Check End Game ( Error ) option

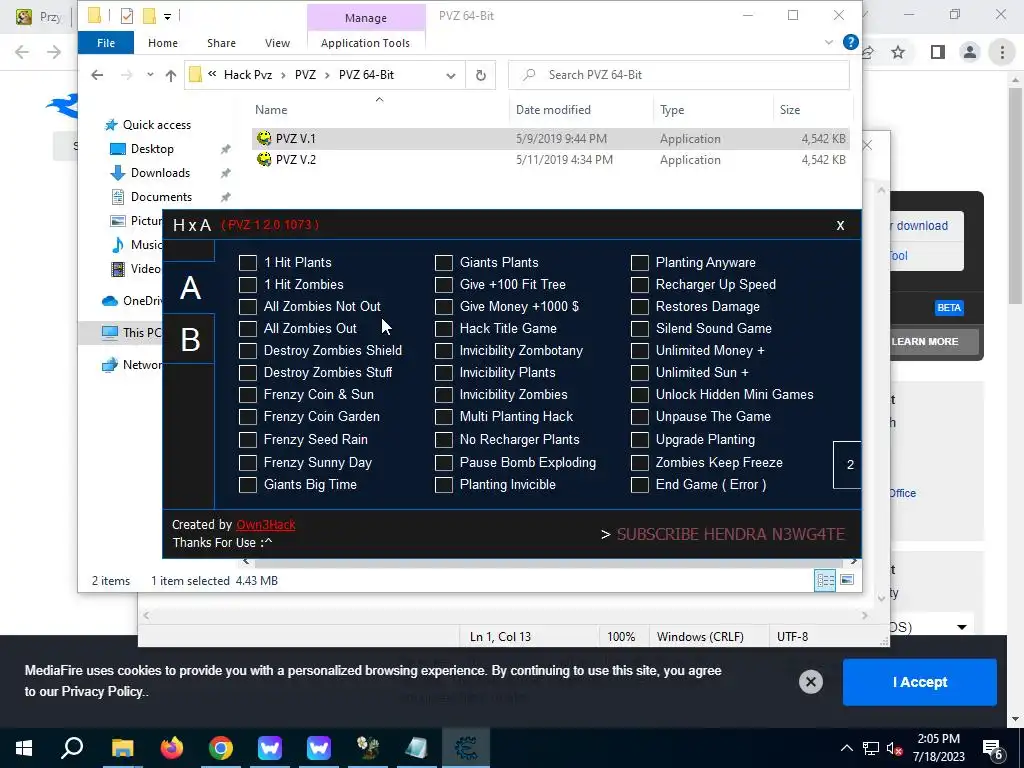[639, 485]
